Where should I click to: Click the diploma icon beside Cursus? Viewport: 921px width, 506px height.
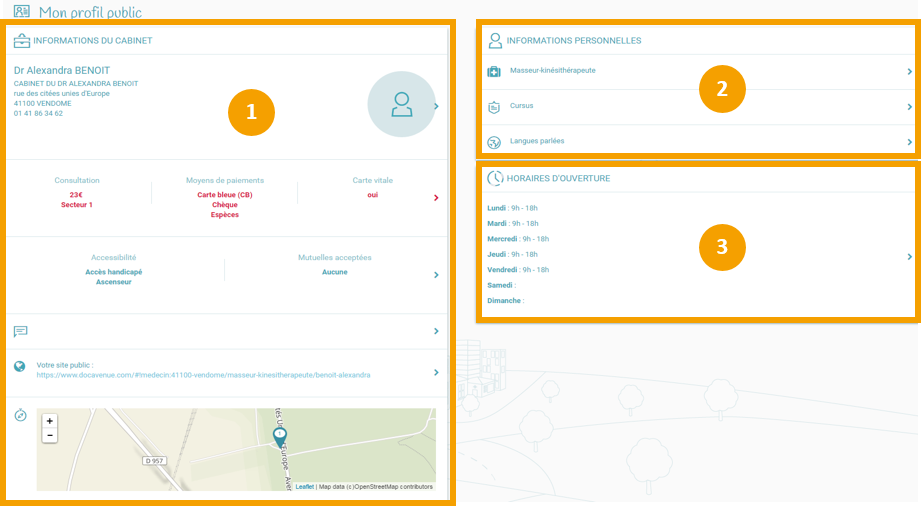[493, 106]
